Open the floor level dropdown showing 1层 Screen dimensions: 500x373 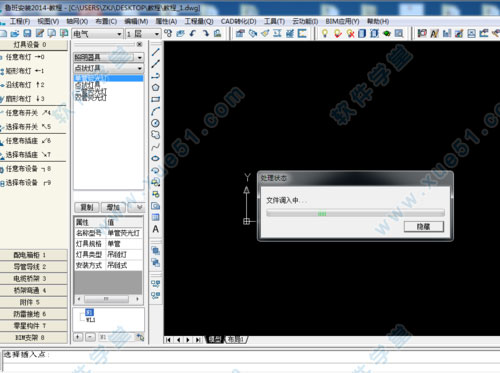click(x=143, y=34)
